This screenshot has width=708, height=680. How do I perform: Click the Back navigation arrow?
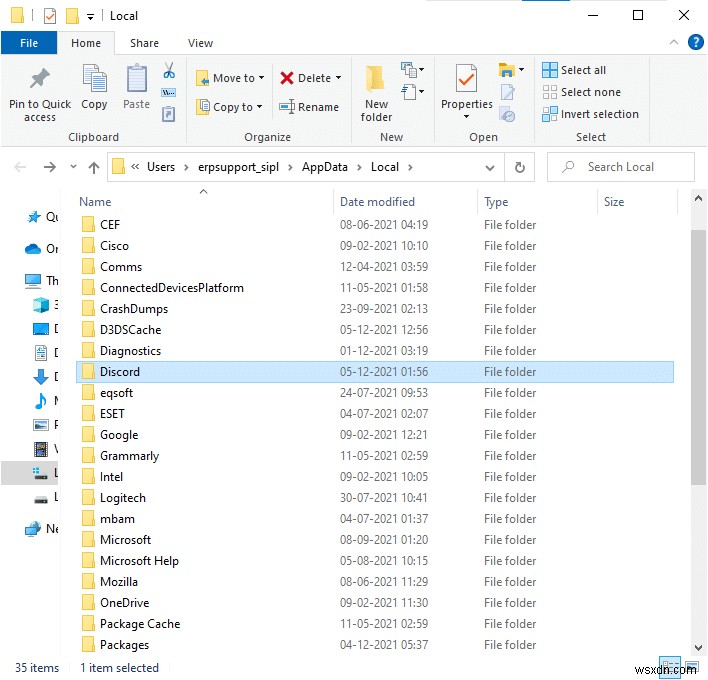click(x=20, y=167)
